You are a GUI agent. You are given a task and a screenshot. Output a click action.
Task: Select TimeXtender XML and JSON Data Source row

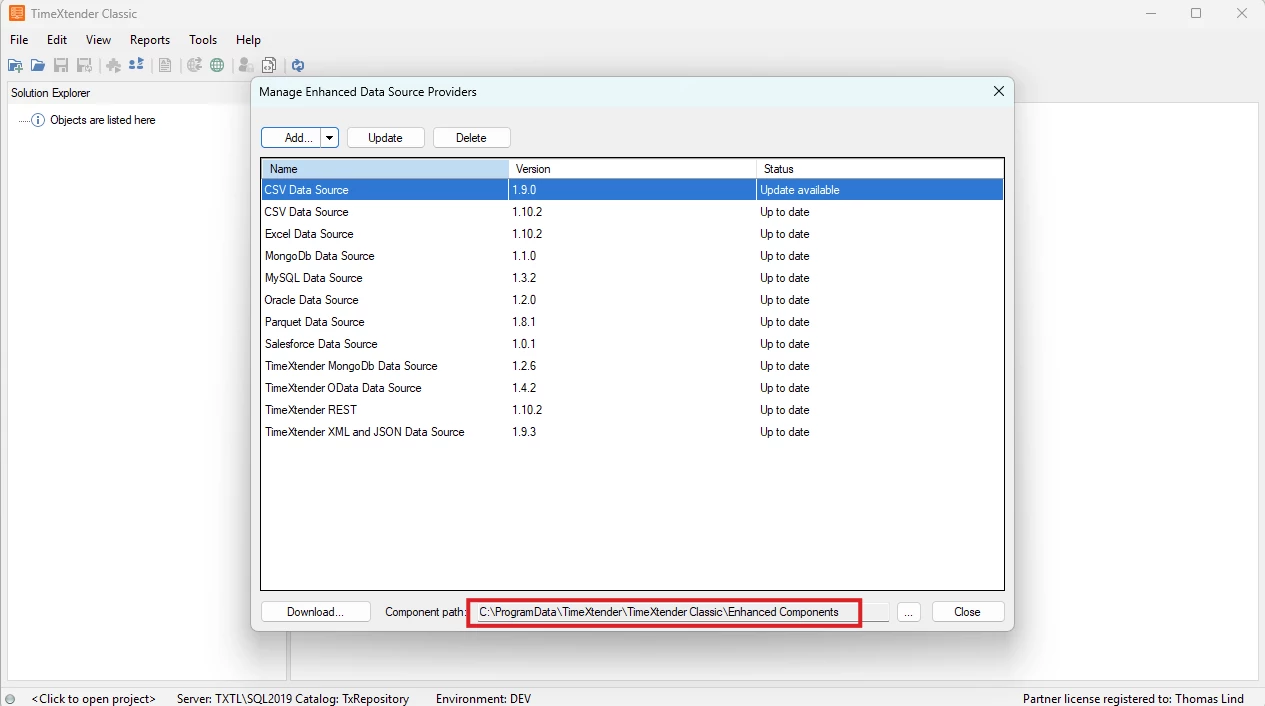point(632,432)
